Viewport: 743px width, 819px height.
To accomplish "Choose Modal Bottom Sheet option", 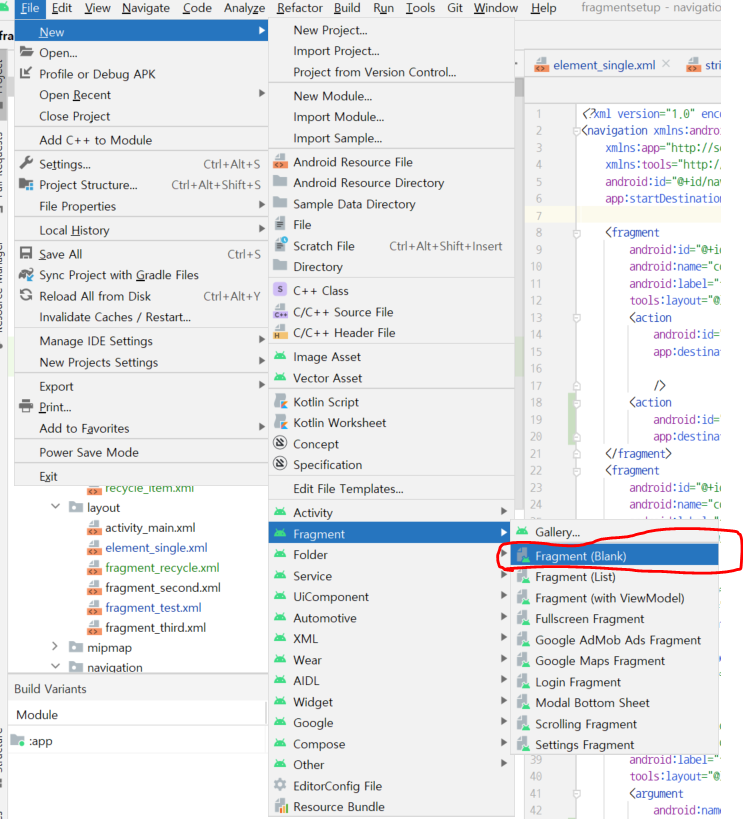I will [x=614, y=703].
